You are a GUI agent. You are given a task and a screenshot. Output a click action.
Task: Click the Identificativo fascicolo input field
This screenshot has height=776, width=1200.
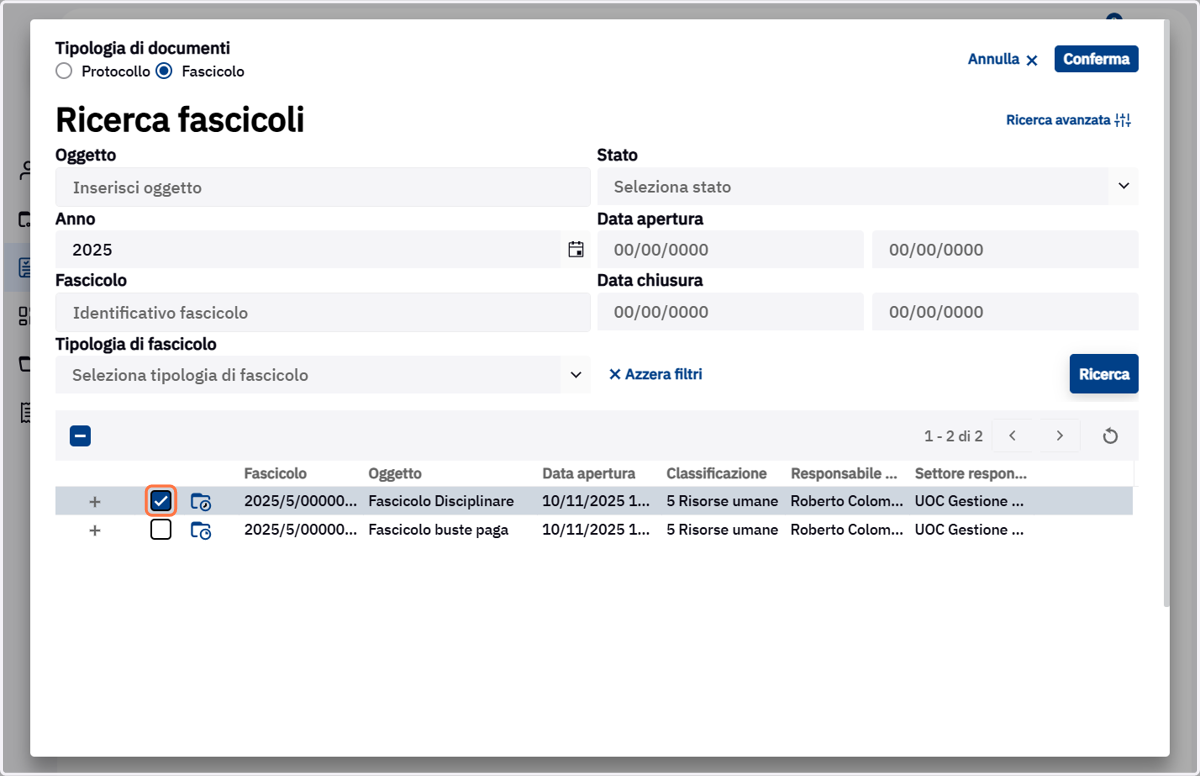[x=323, y=313]
